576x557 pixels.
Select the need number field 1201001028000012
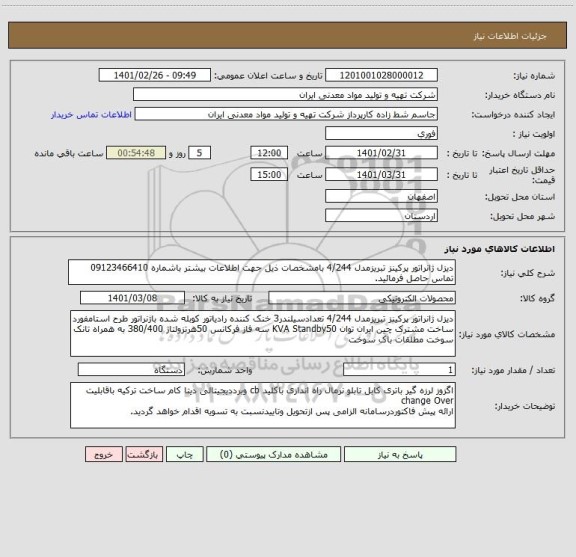tap(381, 75)
